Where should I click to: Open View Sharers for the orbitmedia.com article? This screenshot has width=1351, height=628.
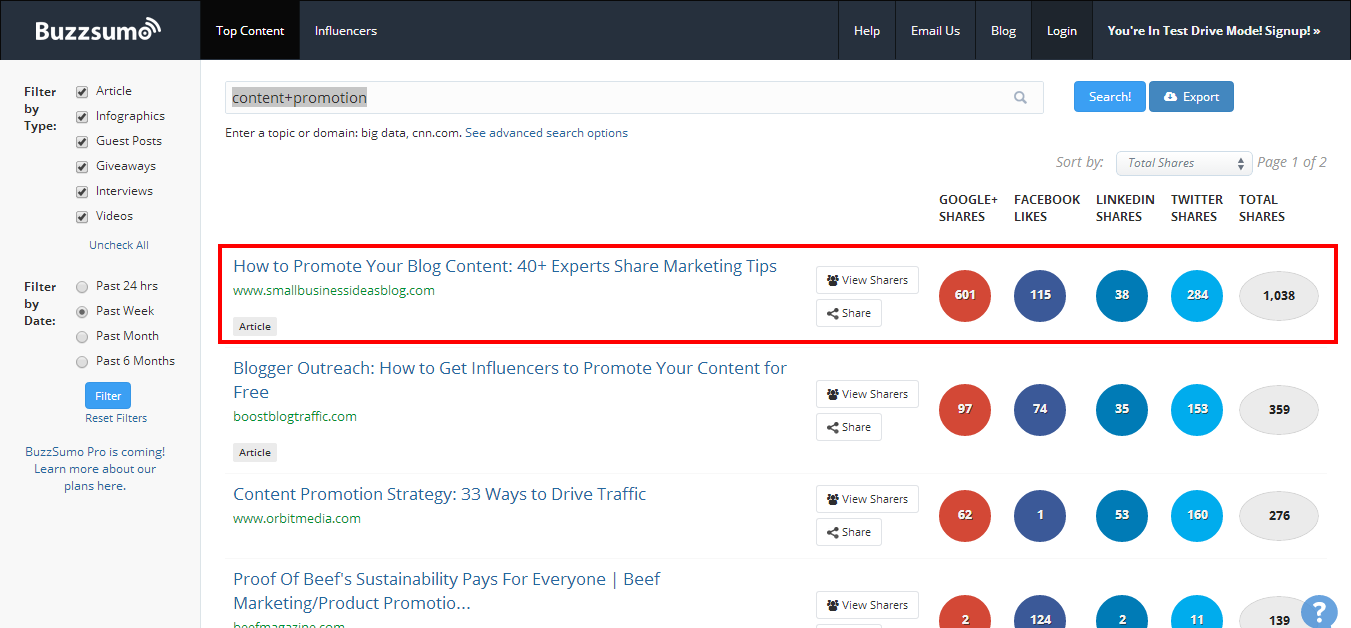[866, 499]
